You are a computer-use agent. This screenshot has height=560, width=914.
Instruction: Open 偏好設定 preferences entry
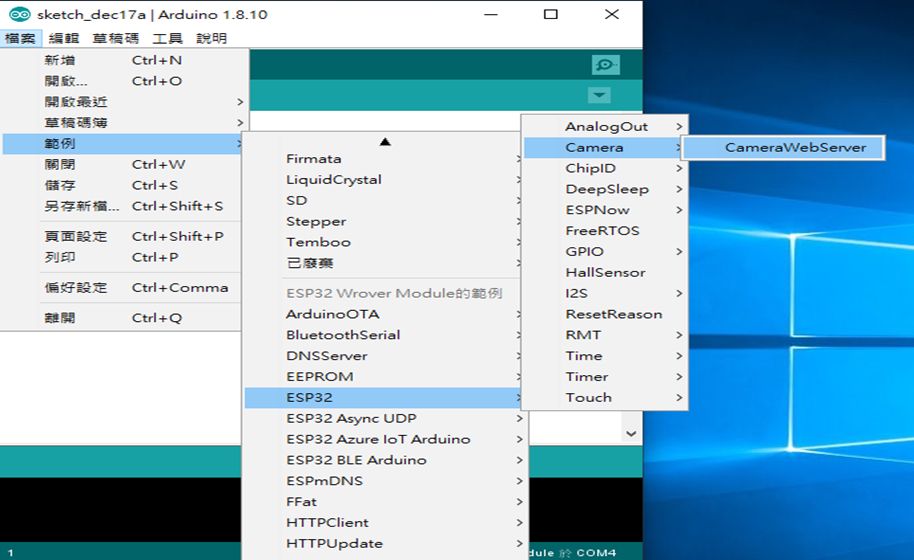coord(122,288)
